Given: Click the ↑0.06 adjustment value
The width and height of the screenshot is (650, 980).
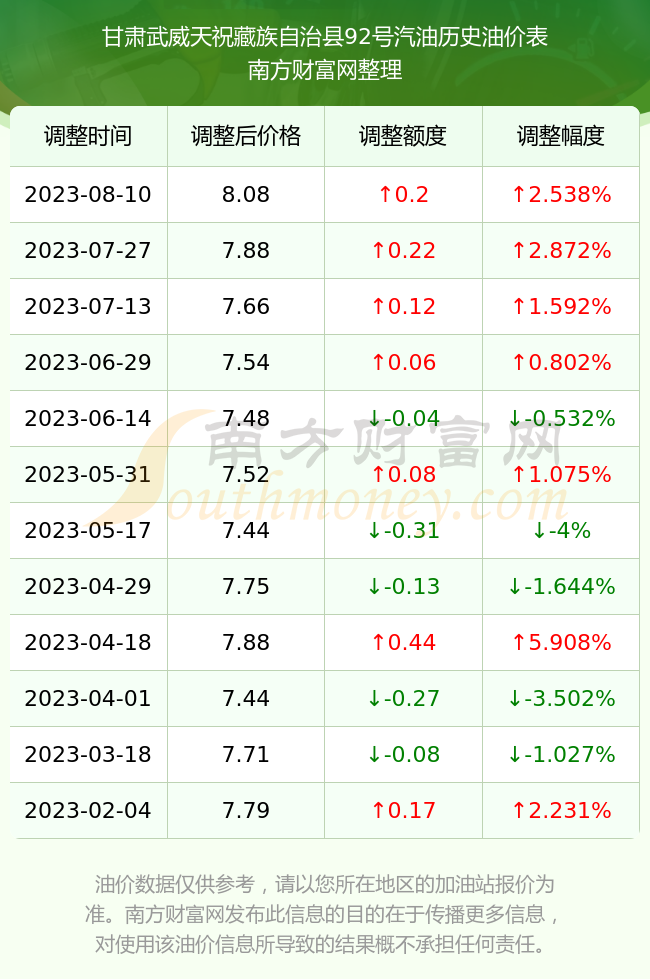Looking at the screenshot, I should pyautogui.click(x=403, y=362).
